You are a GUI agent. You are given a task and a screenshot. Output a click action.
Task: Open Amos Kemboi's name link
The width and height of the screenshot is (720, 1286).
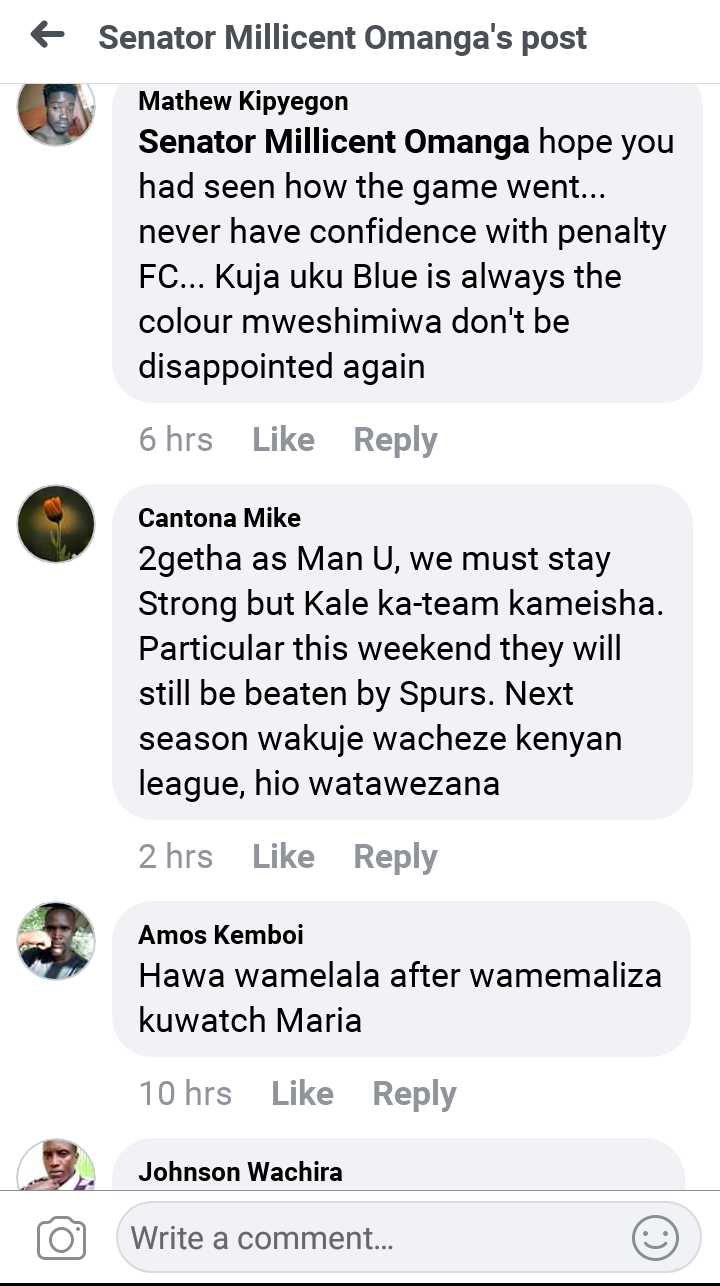click(221, 935)
